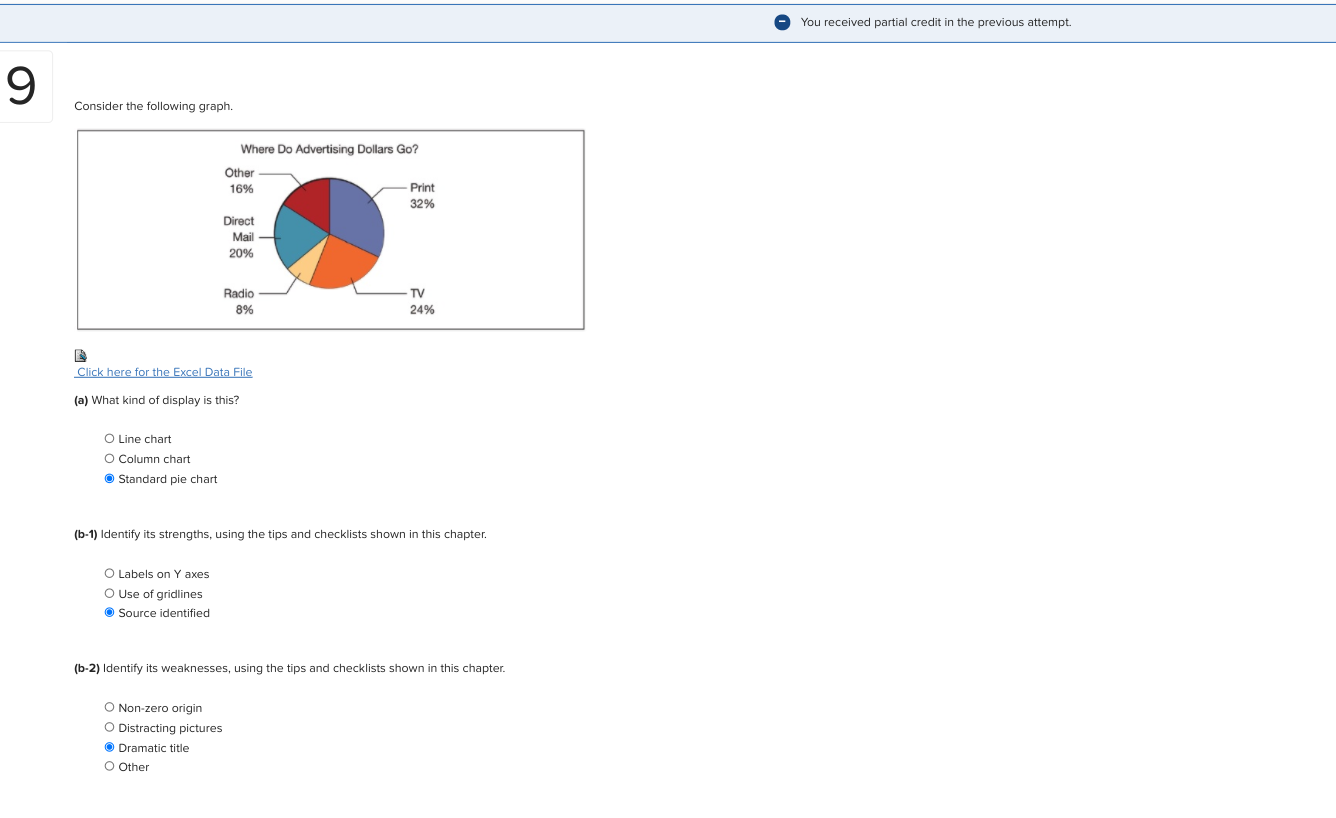Click the '(b-2) Identify its weaknesses' question text
The width and height of the screenshot is (1336, 818).
click(290, 668)
